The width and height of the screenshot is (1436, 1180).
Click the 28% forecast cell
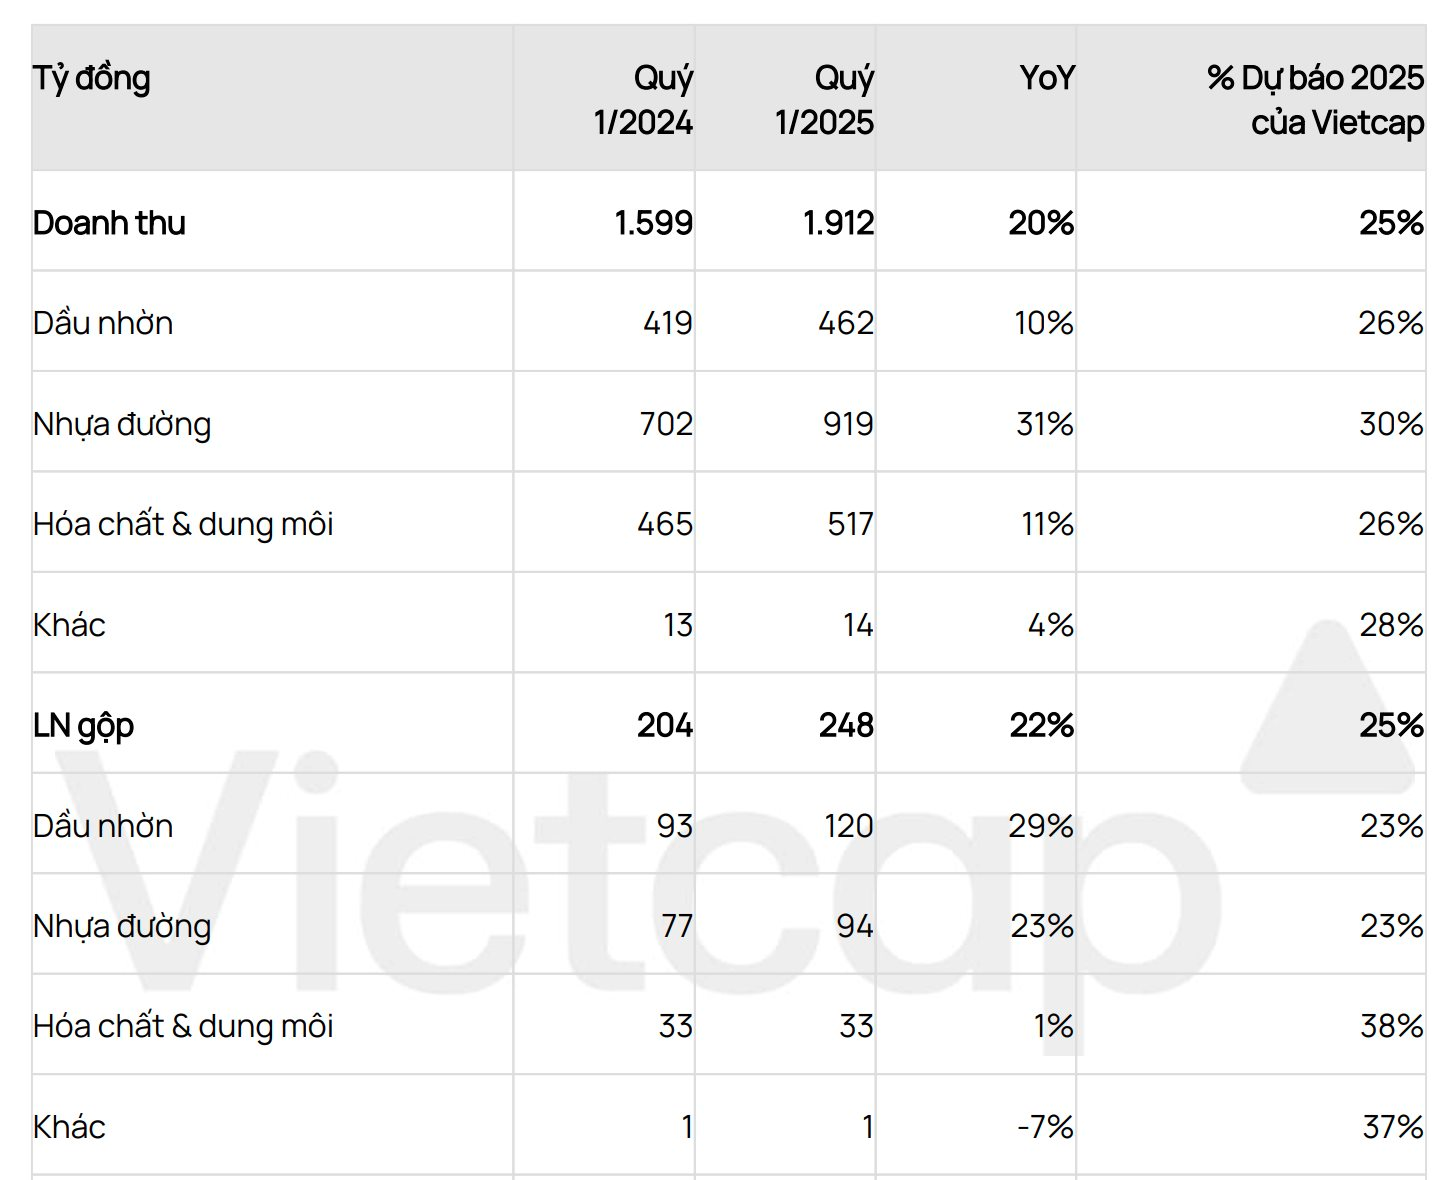pyautogui.click(x=1391, y=625)
